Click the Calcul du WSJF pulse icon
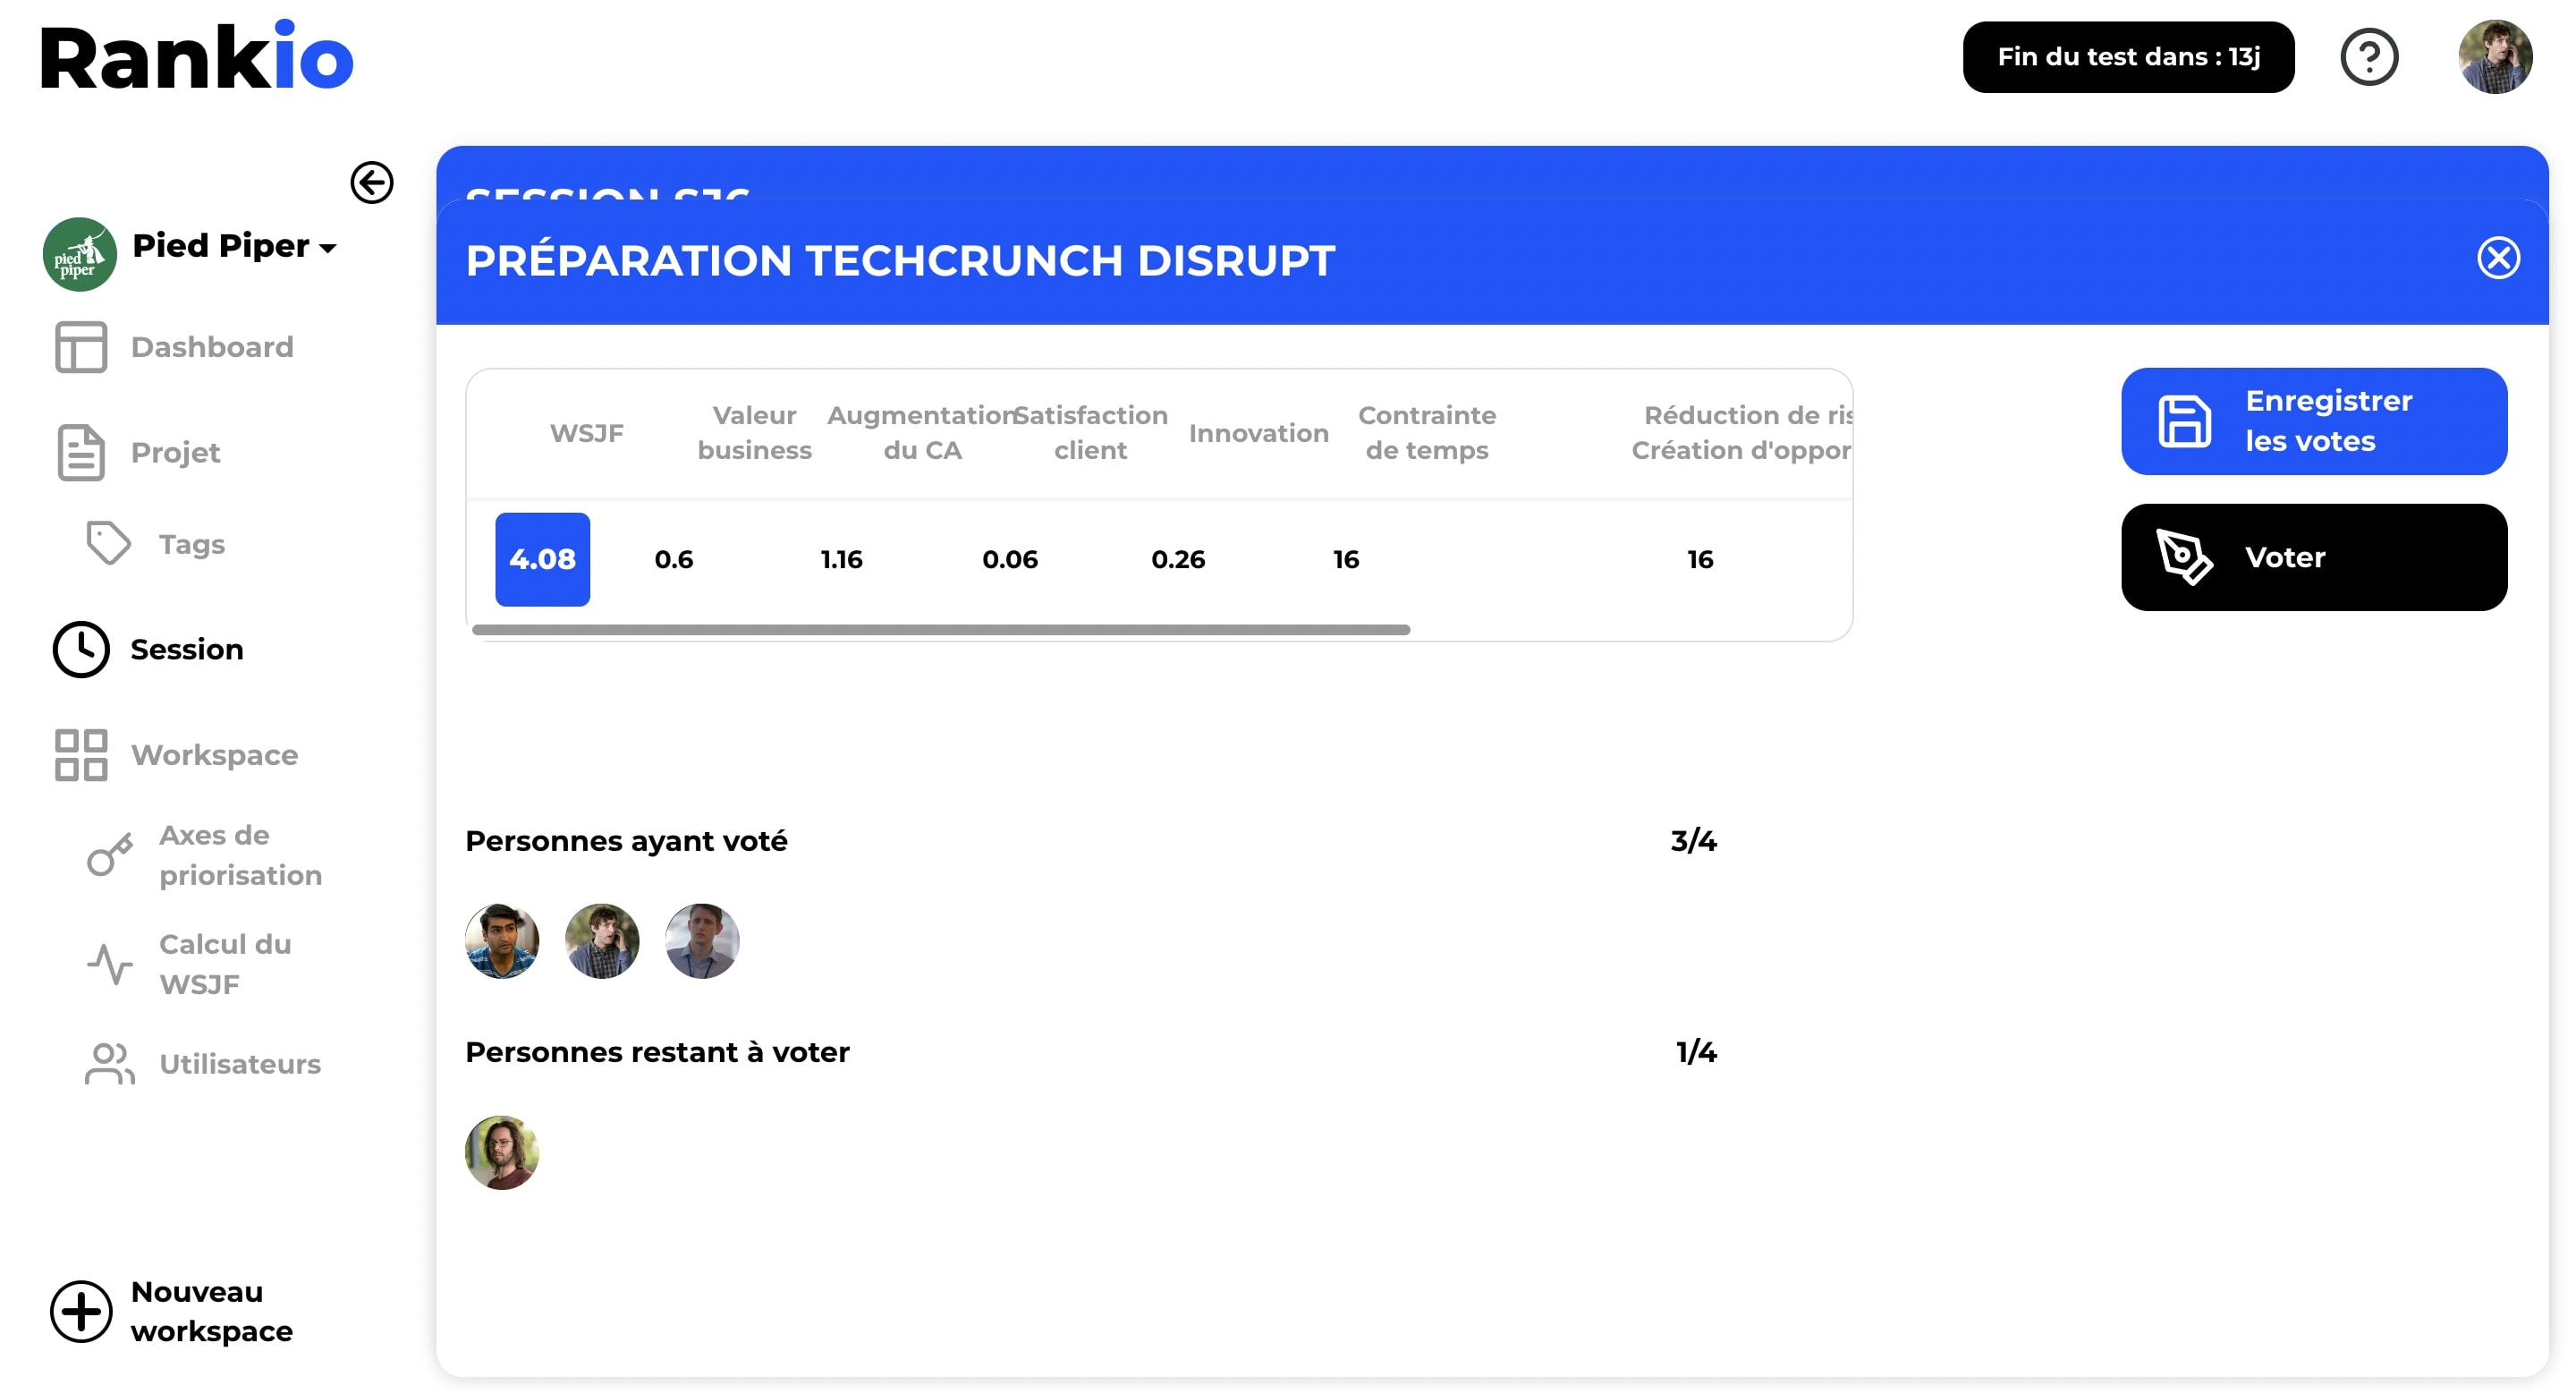2576x1394 pixels. tap(109, 964)
